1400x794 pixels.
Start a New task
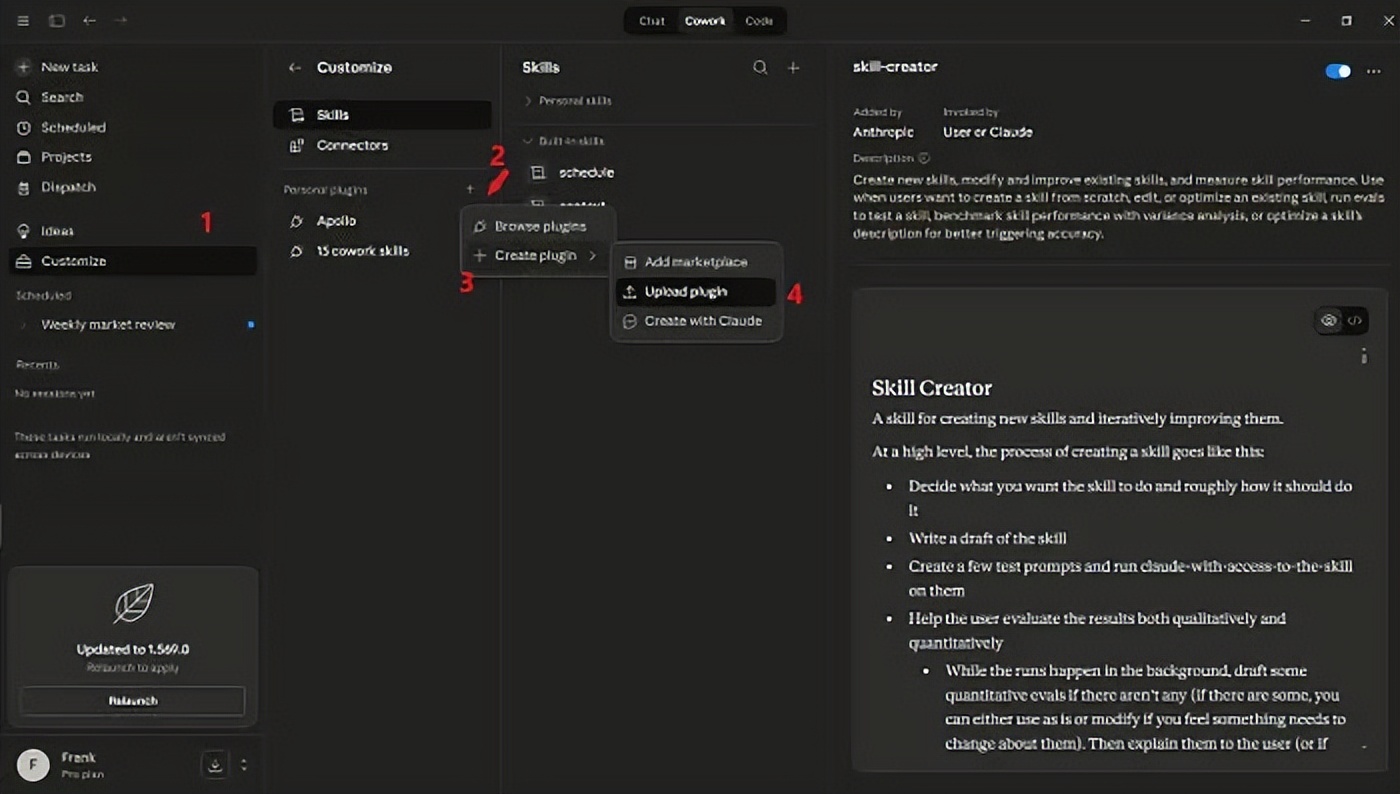133,67
